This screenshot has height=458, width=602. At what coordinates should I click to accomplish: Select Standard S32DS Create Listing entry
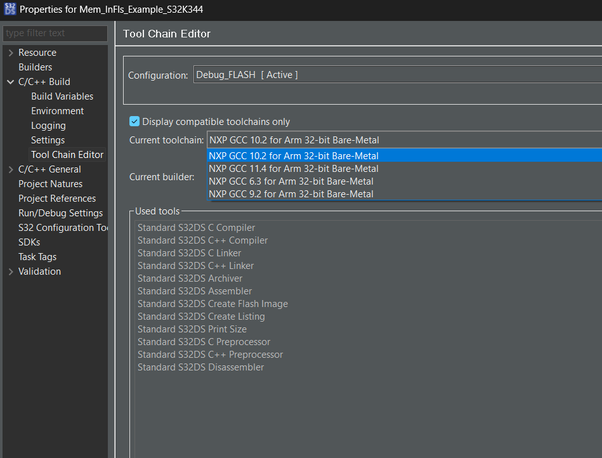(201, 316)
